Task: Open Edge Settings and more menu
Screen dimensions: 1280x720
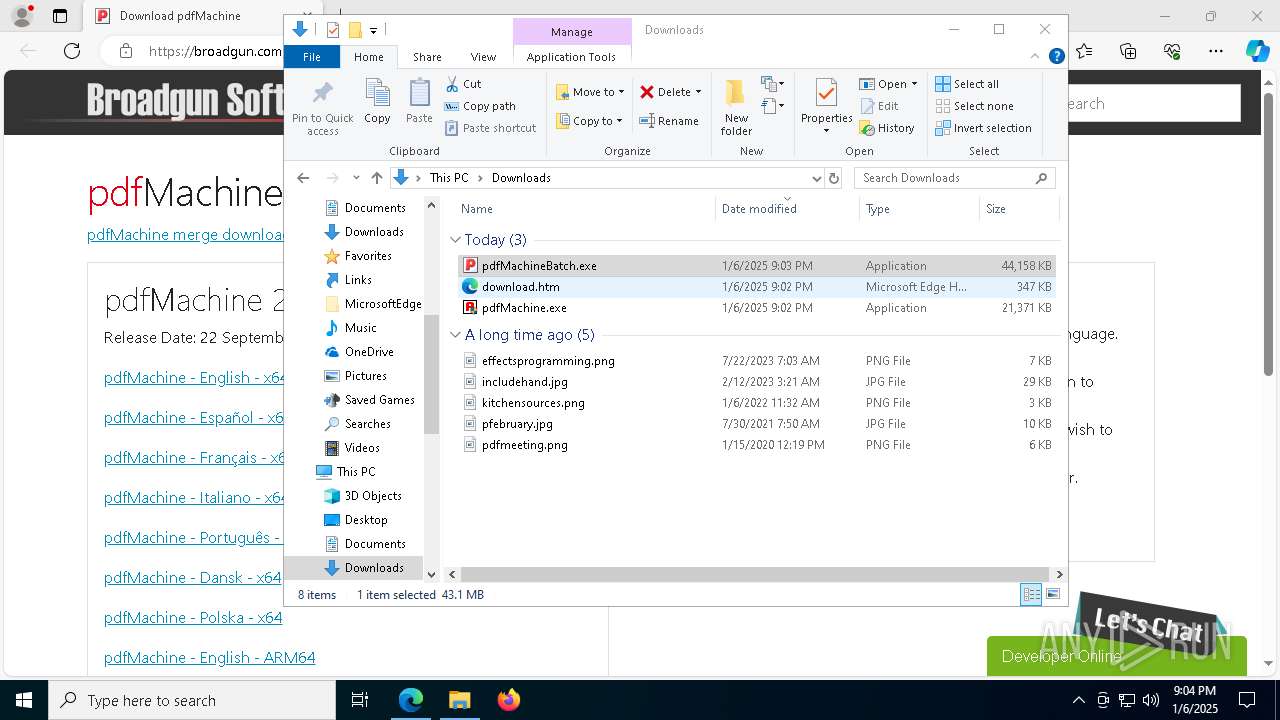Action: tap(1216, 51)
